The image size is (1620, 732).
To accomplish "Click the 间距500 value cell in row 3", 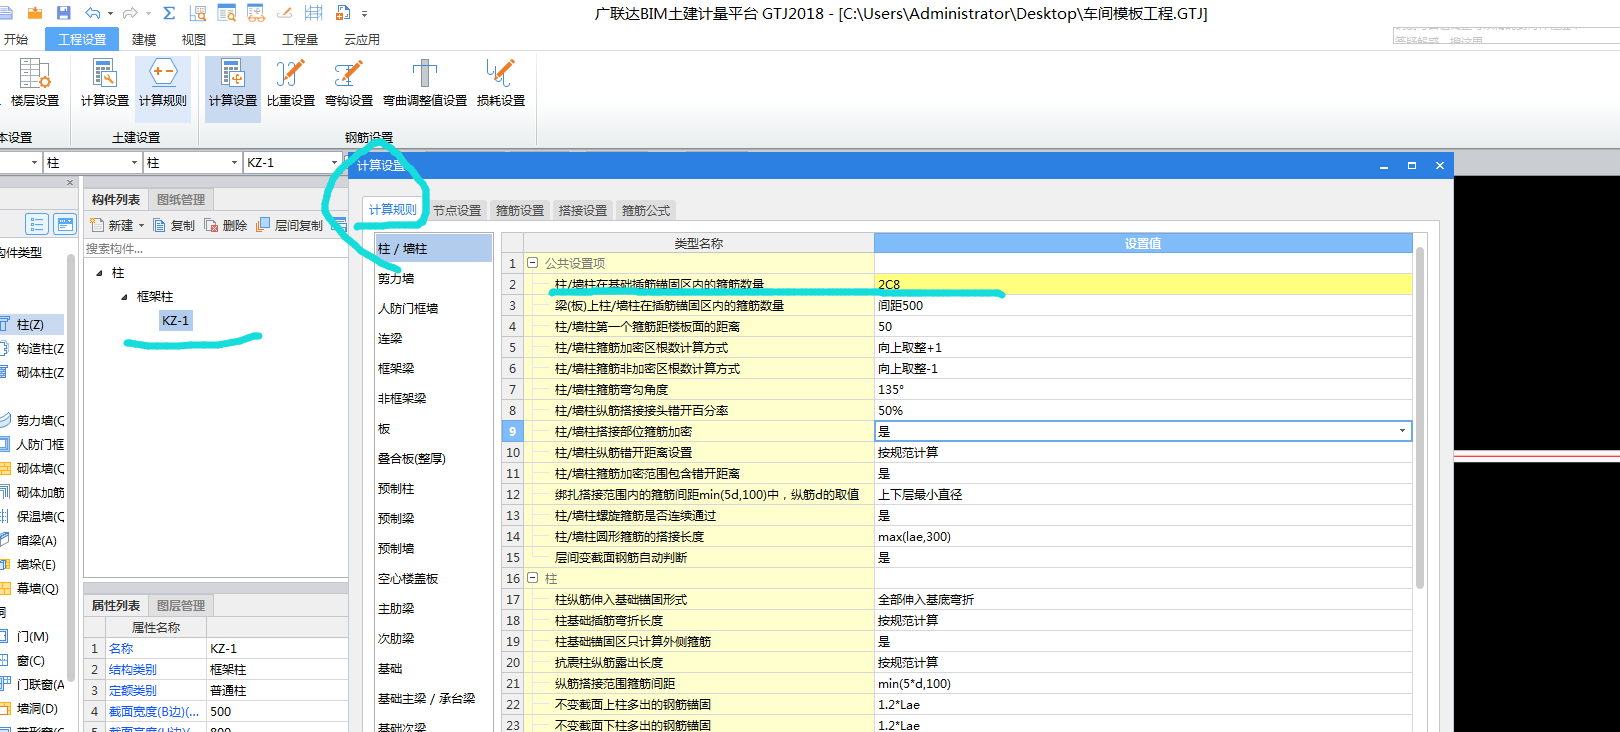I will point(1143,305).
